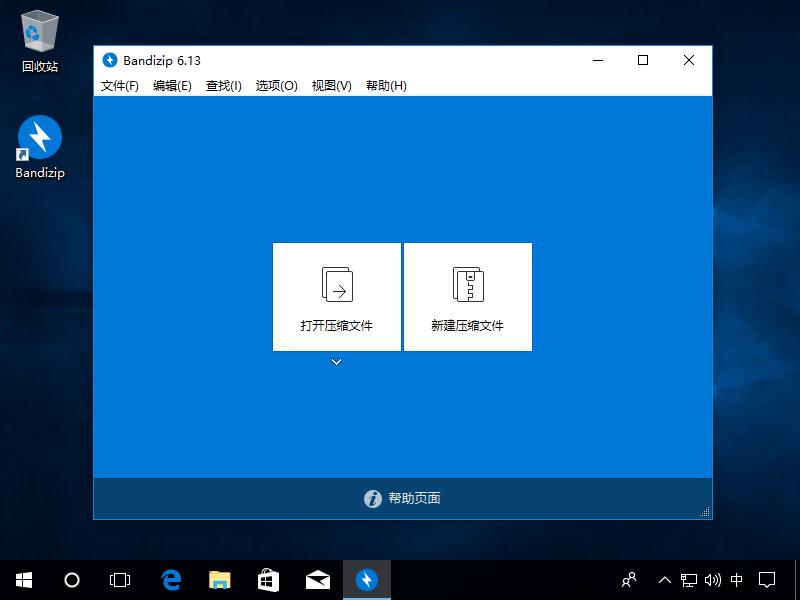Click the info icon on the help bar
Screen dimensions: 800x600
[x=371, y=498]
